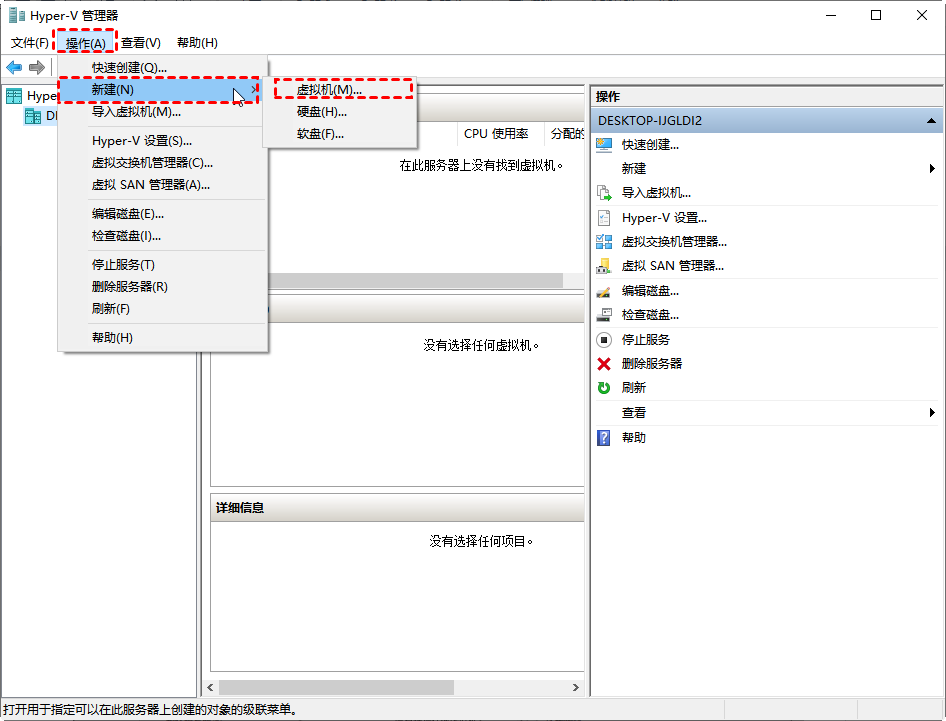Open the 查看(V) menu

(x=140, y=43)
